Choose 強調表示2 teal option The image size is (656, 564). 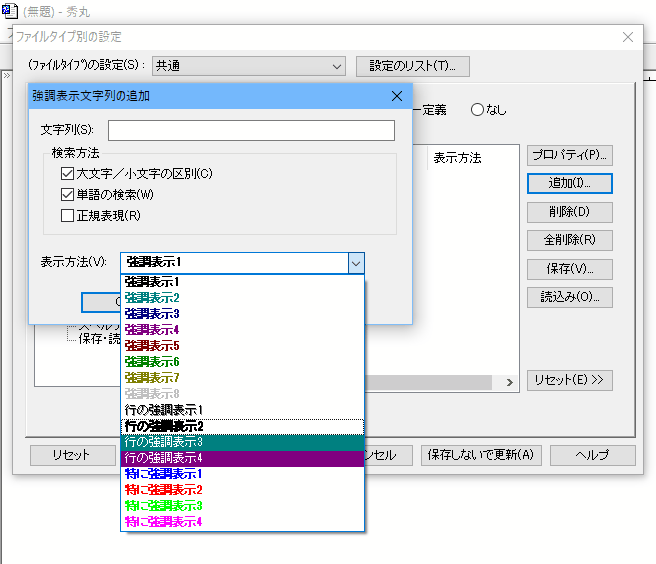(x=242, y=298)
